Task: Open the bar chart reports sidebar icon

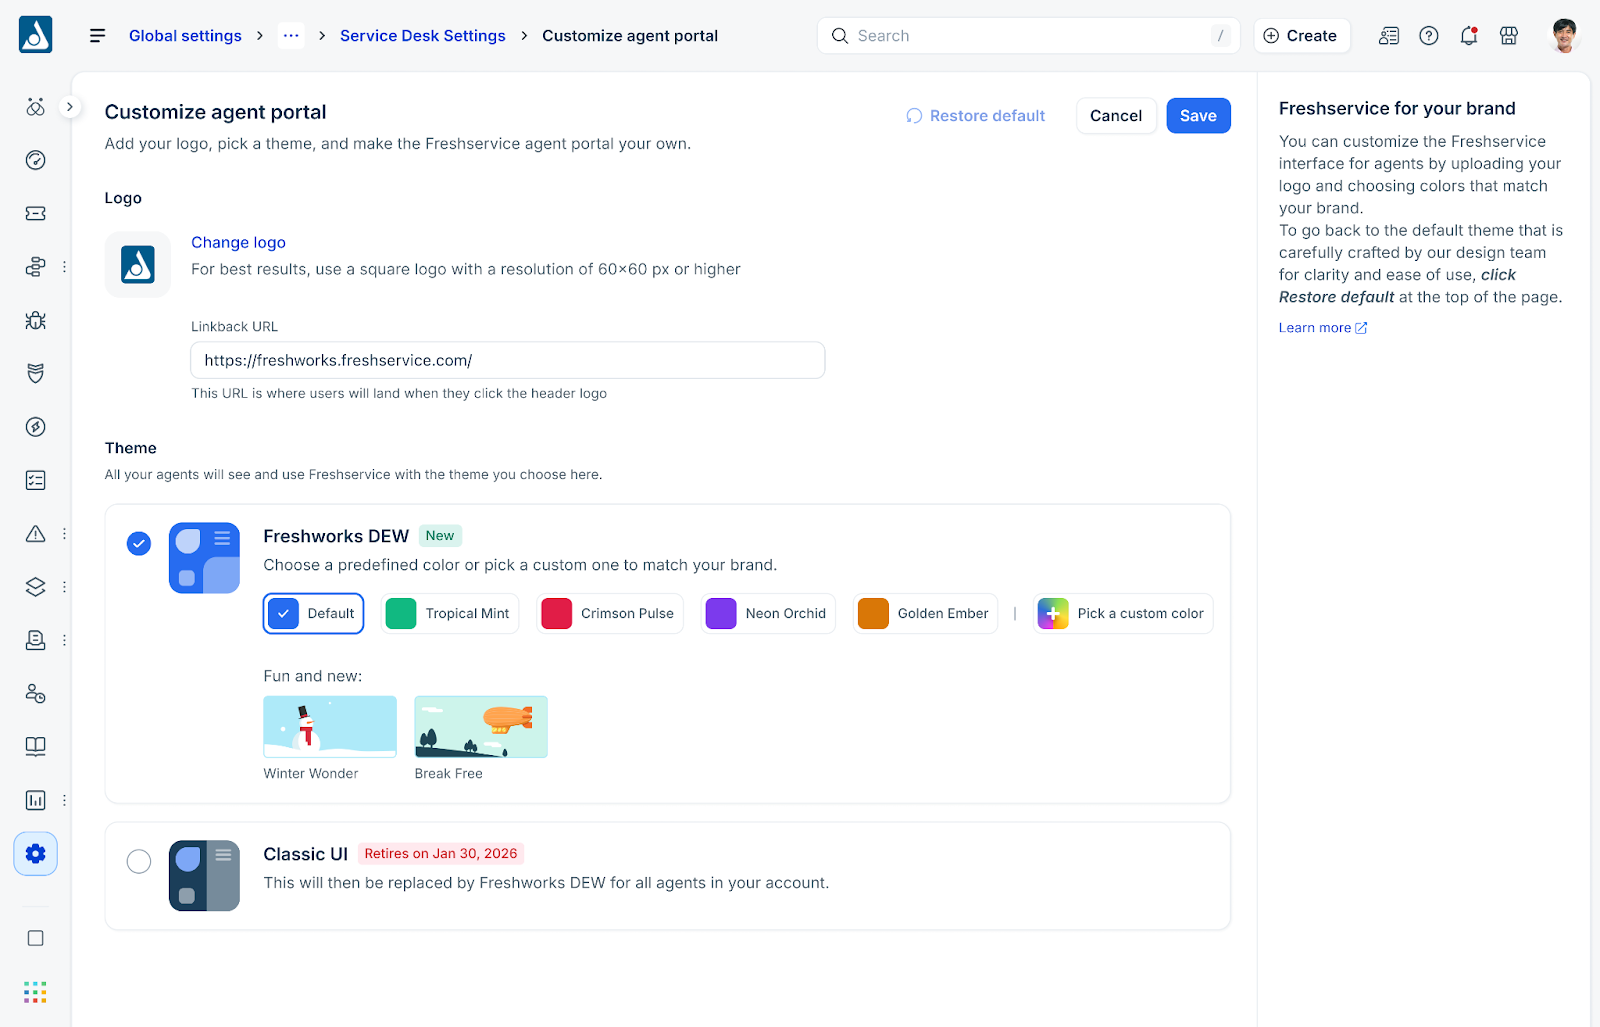Action: point(35,800)
